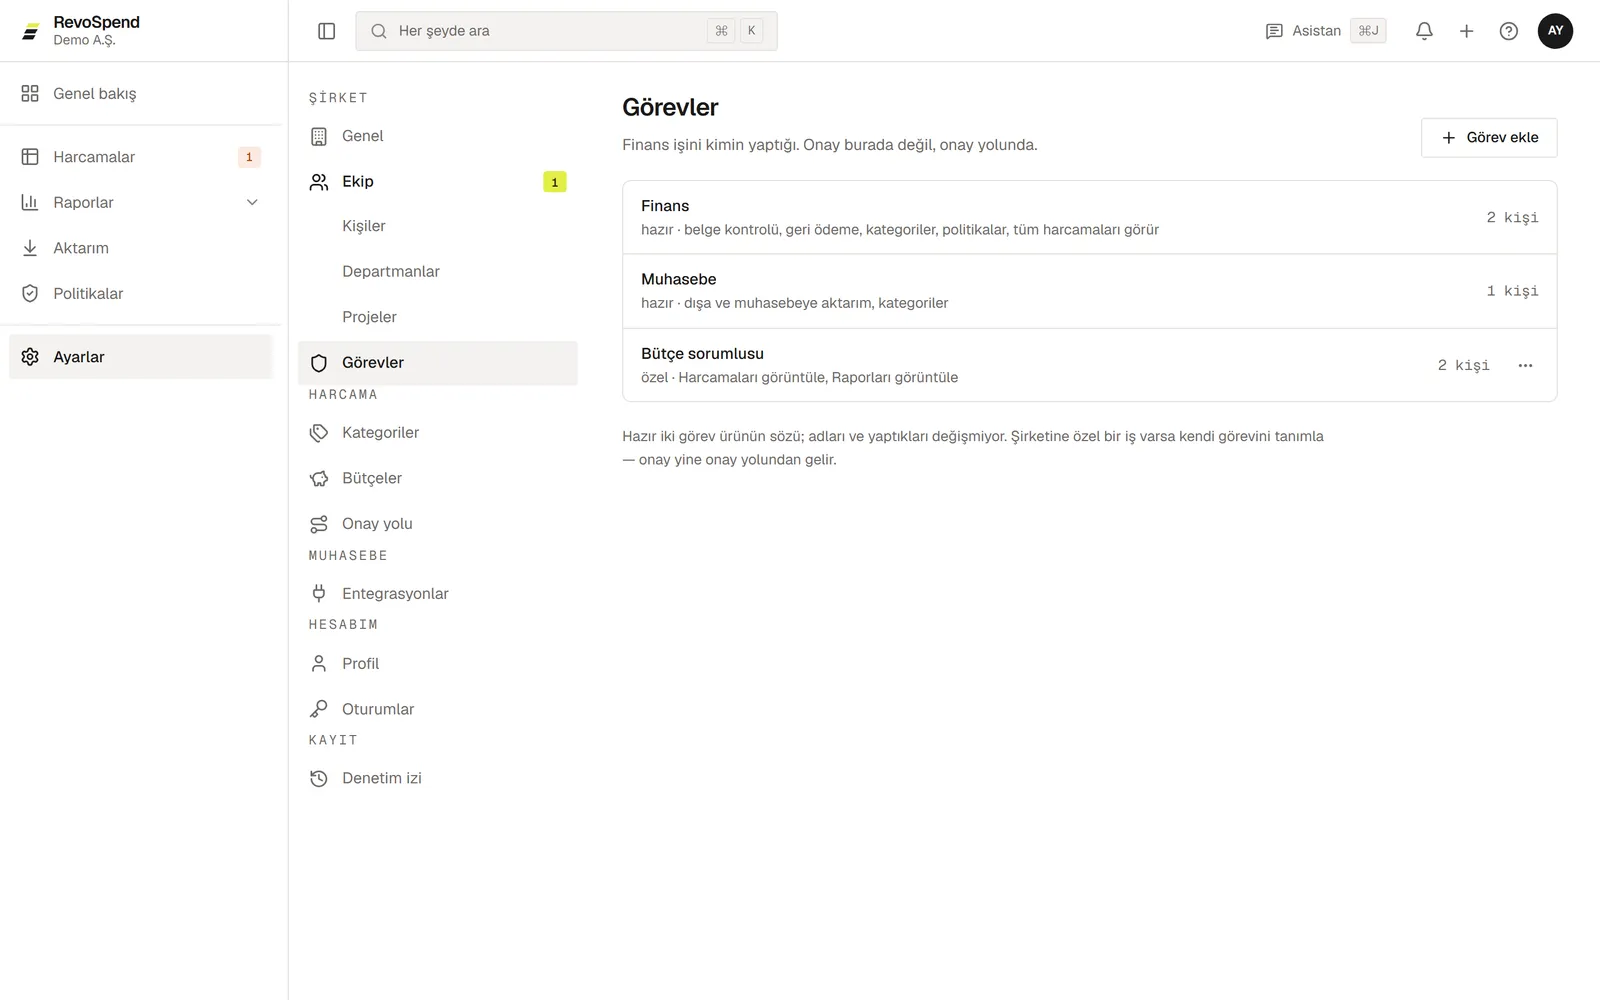
Task: Open Profil settings
Action: [x=437, y=663]
